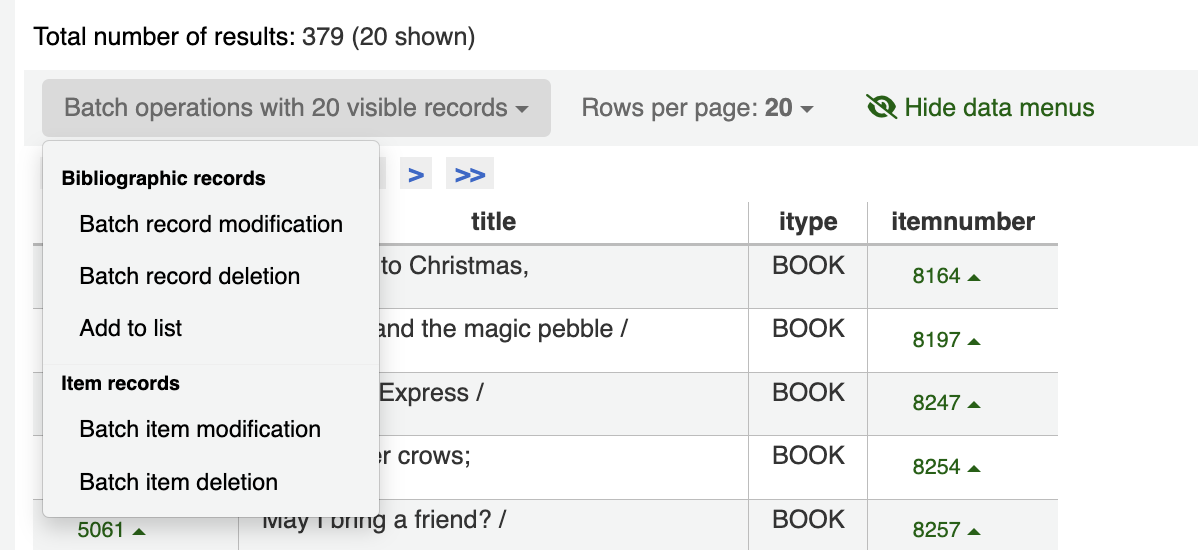Expand the Rows per page selector
This screenshot has width=1198, height=550.
click(x=697, y=108)
